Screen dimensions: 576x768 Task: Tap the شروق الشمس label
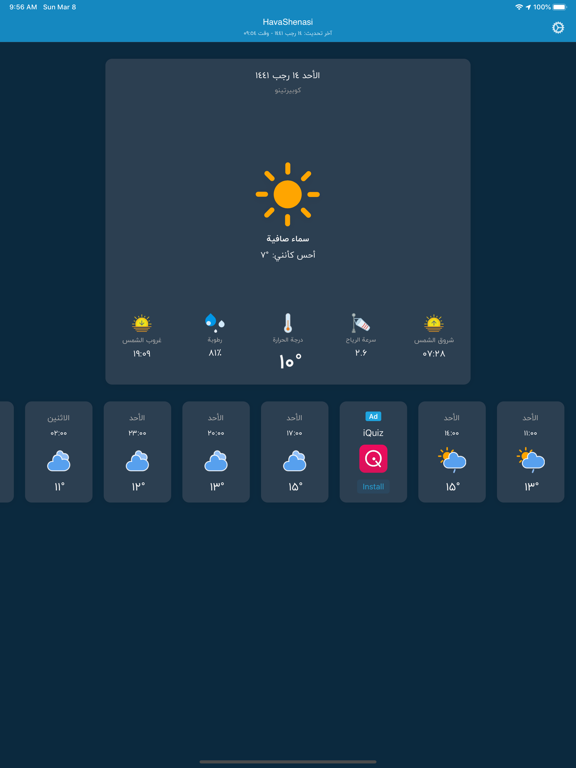coord(434,340)
